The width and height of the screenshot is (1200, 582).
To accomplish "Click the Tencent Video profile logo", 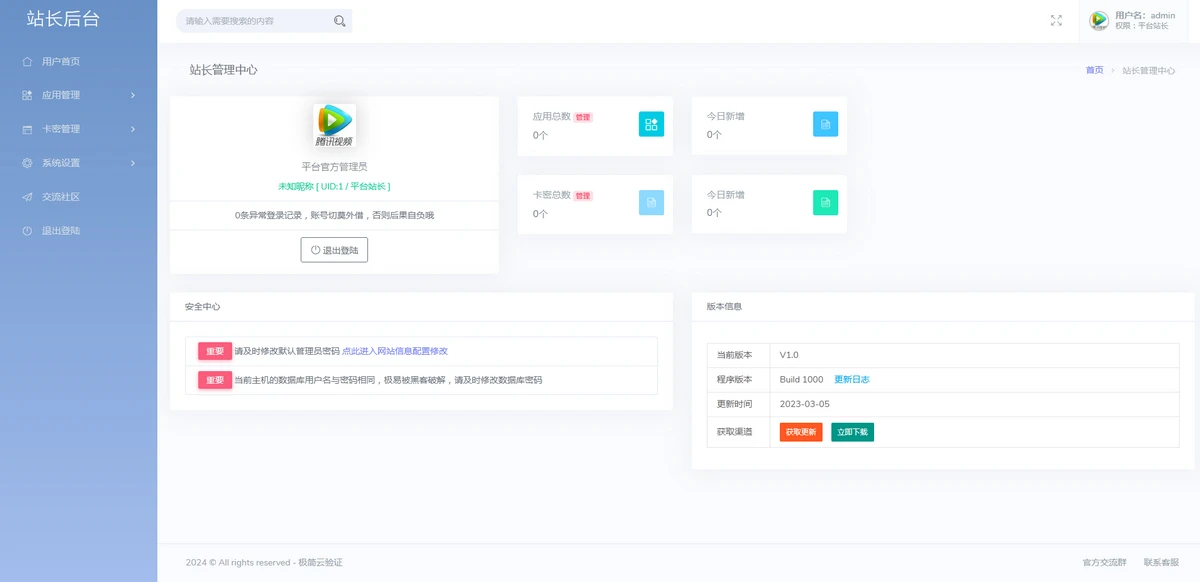I will click(334, 126).
